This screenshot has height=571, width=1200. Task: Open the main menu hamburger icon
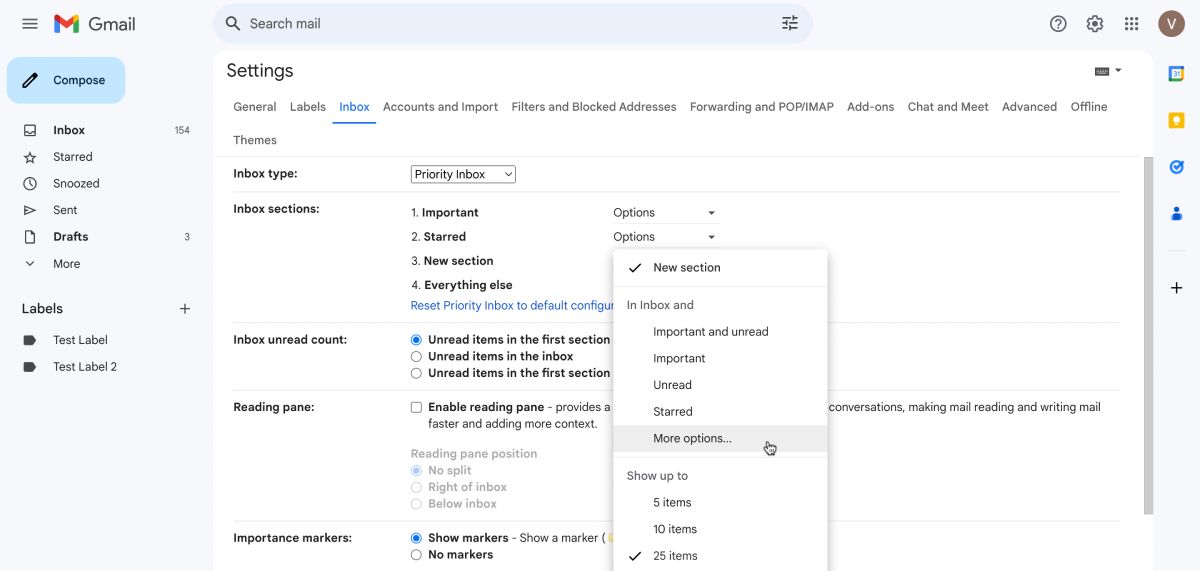(30, 24)
